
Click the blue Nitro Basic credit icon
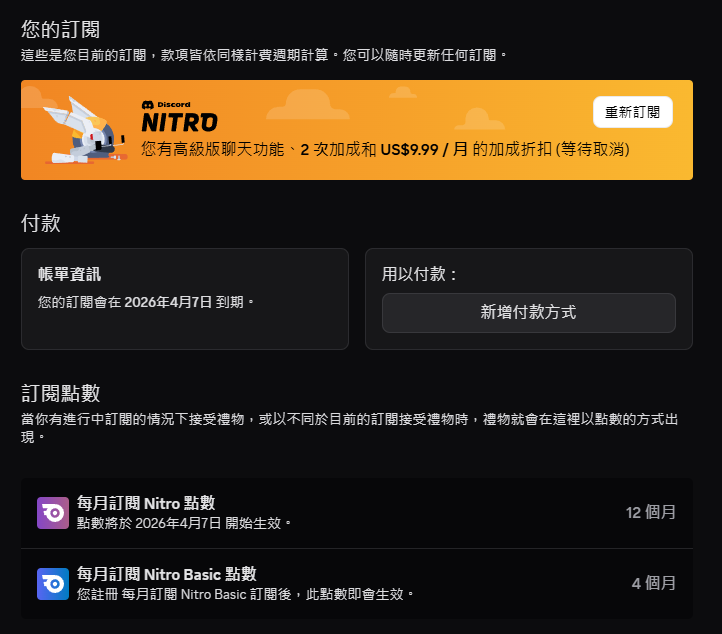tap(53, 583)
